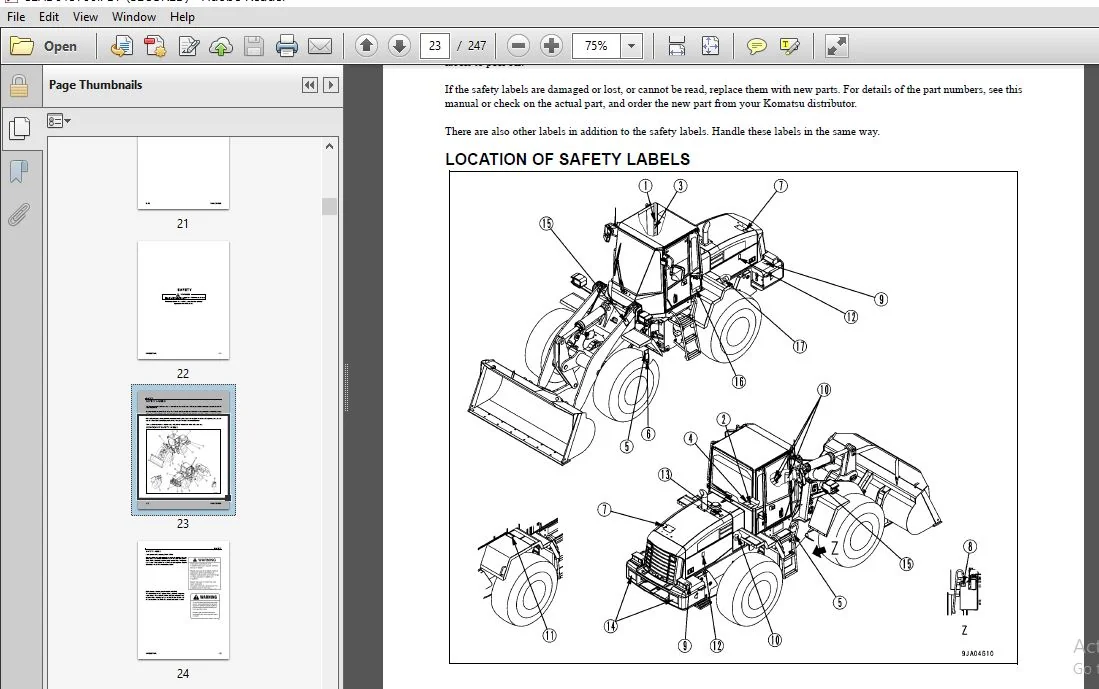
Task: Go to the previous page arrow
Action: (366, 46)
